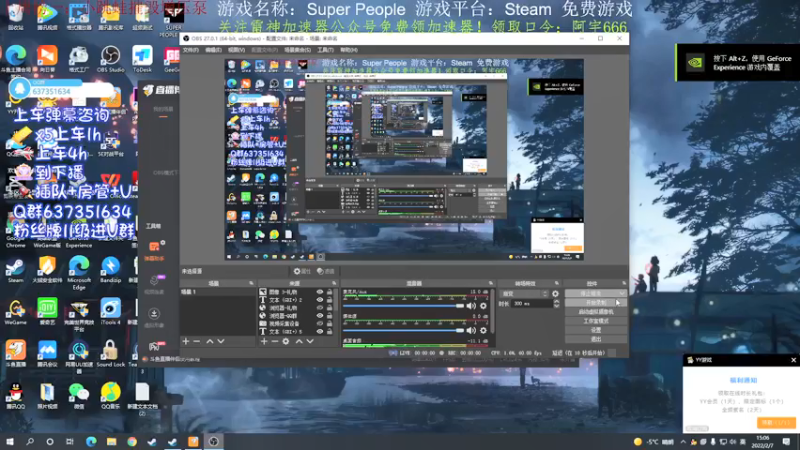Pop out the 来源 dock panel
This screenshot has height=450, width=800.
pos(334,283)
